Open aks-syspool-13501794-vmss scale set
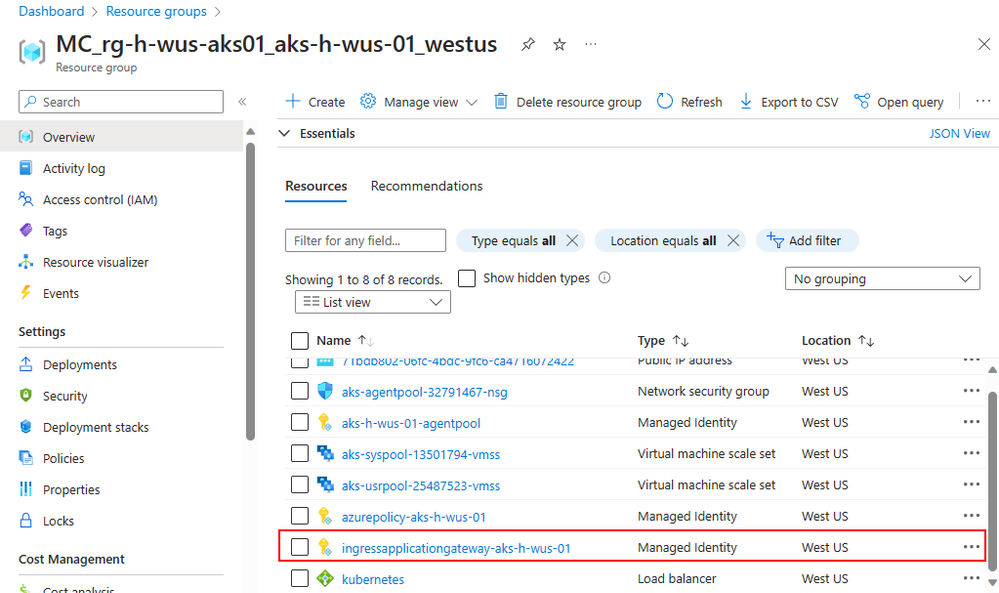This screenshot has height=593, width=999. (x=420, y=454)
